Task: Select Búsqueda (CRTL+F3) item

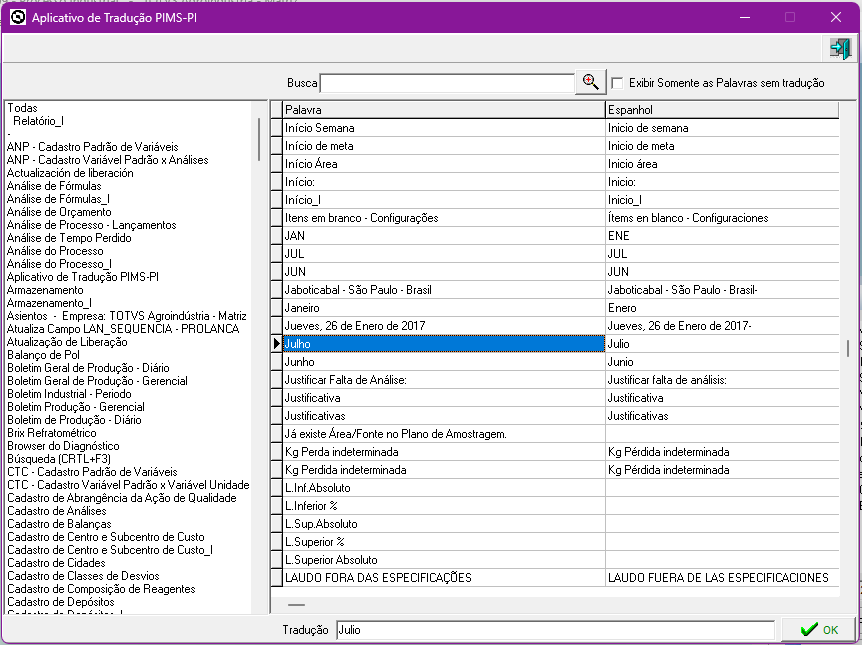Action: point(59,459)
